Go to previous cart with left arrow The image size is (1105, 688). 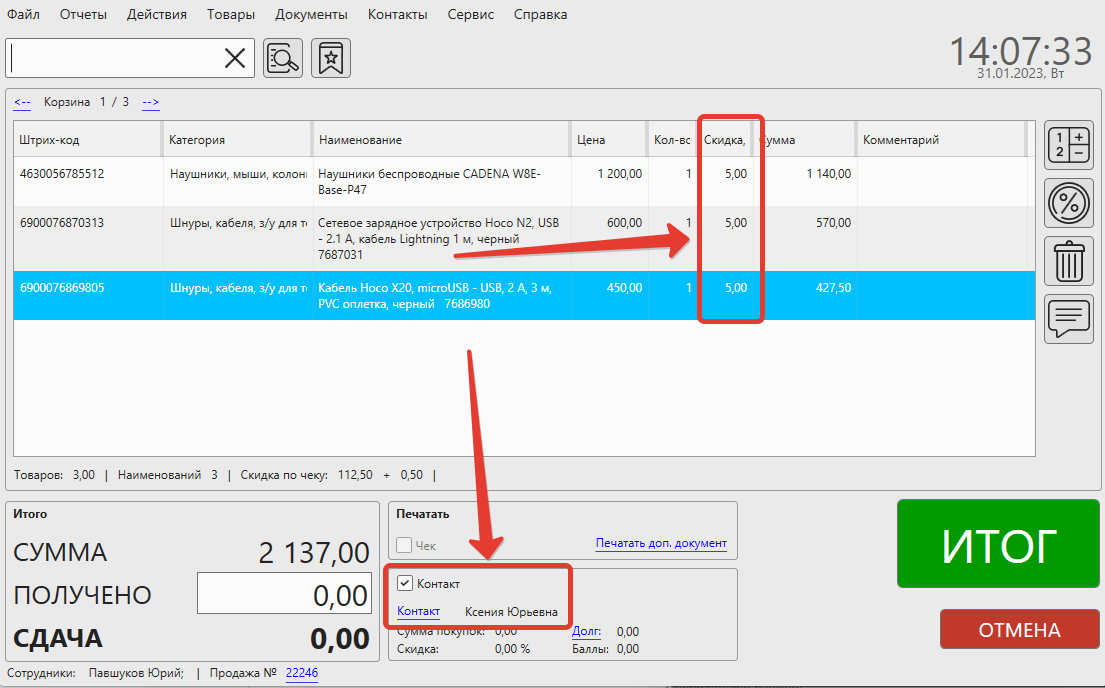(x=22, y=102)
